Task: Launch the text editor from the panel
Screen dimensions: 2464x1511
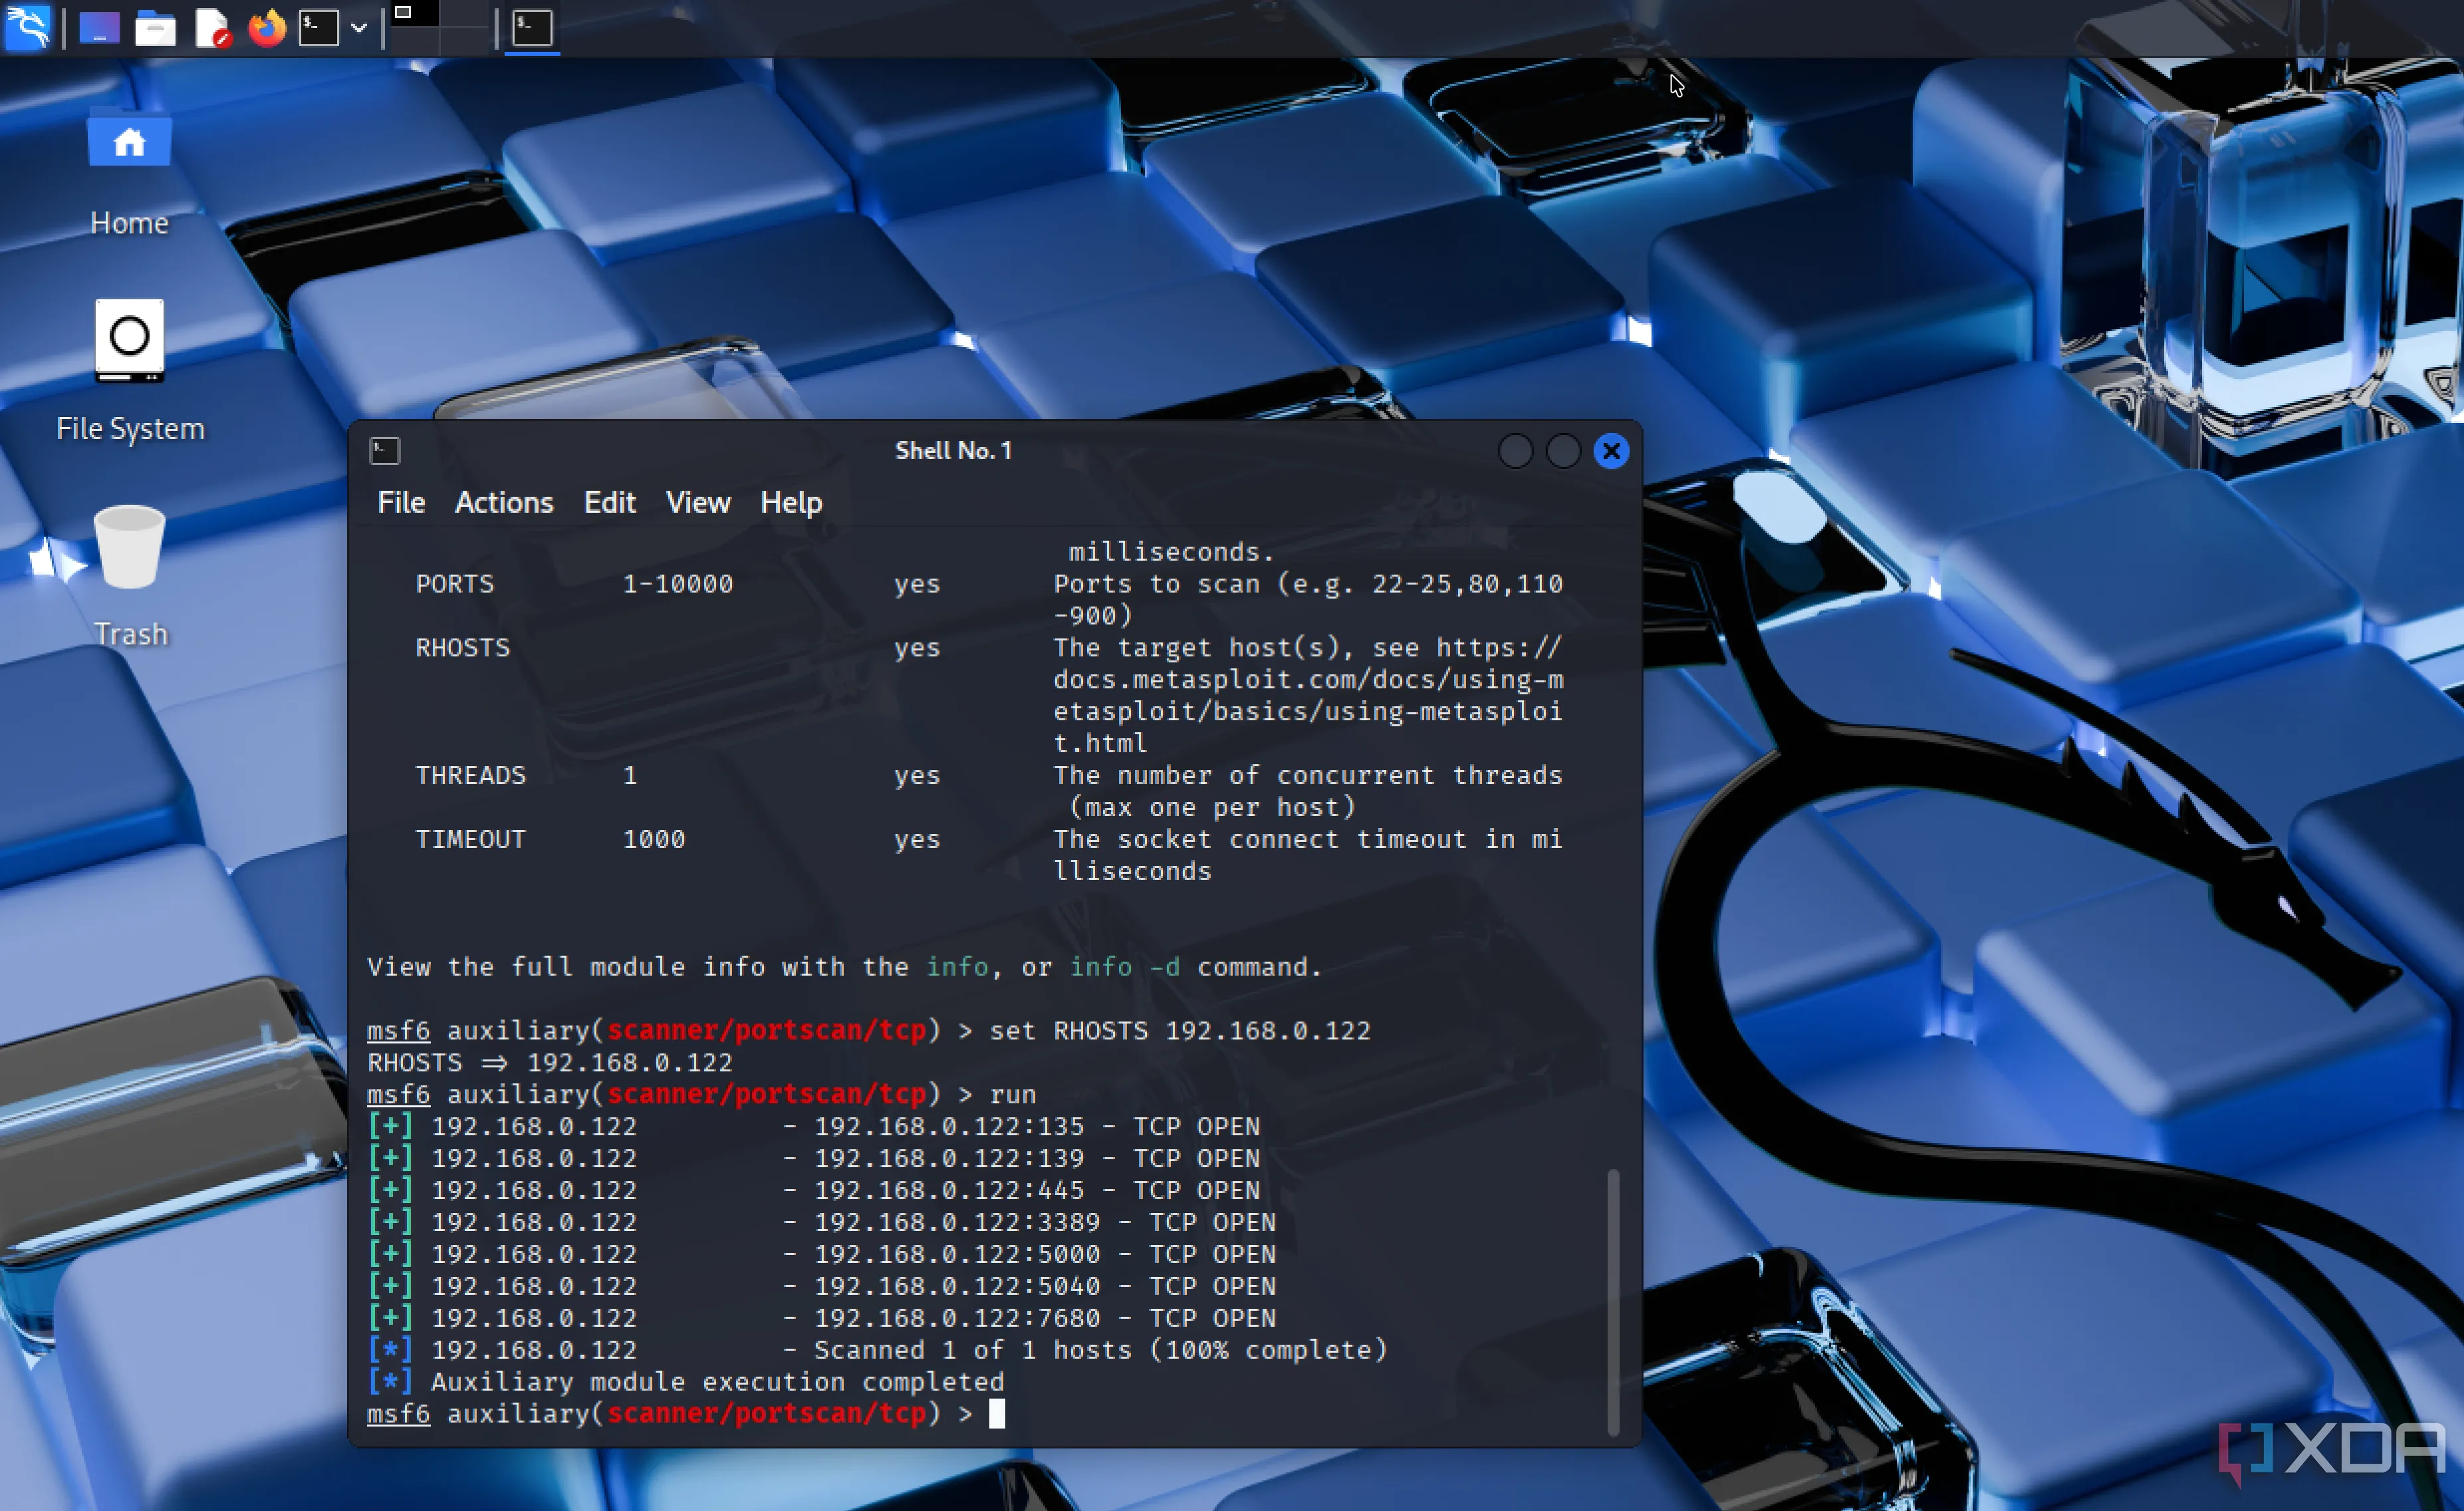Action: (212, 27)
